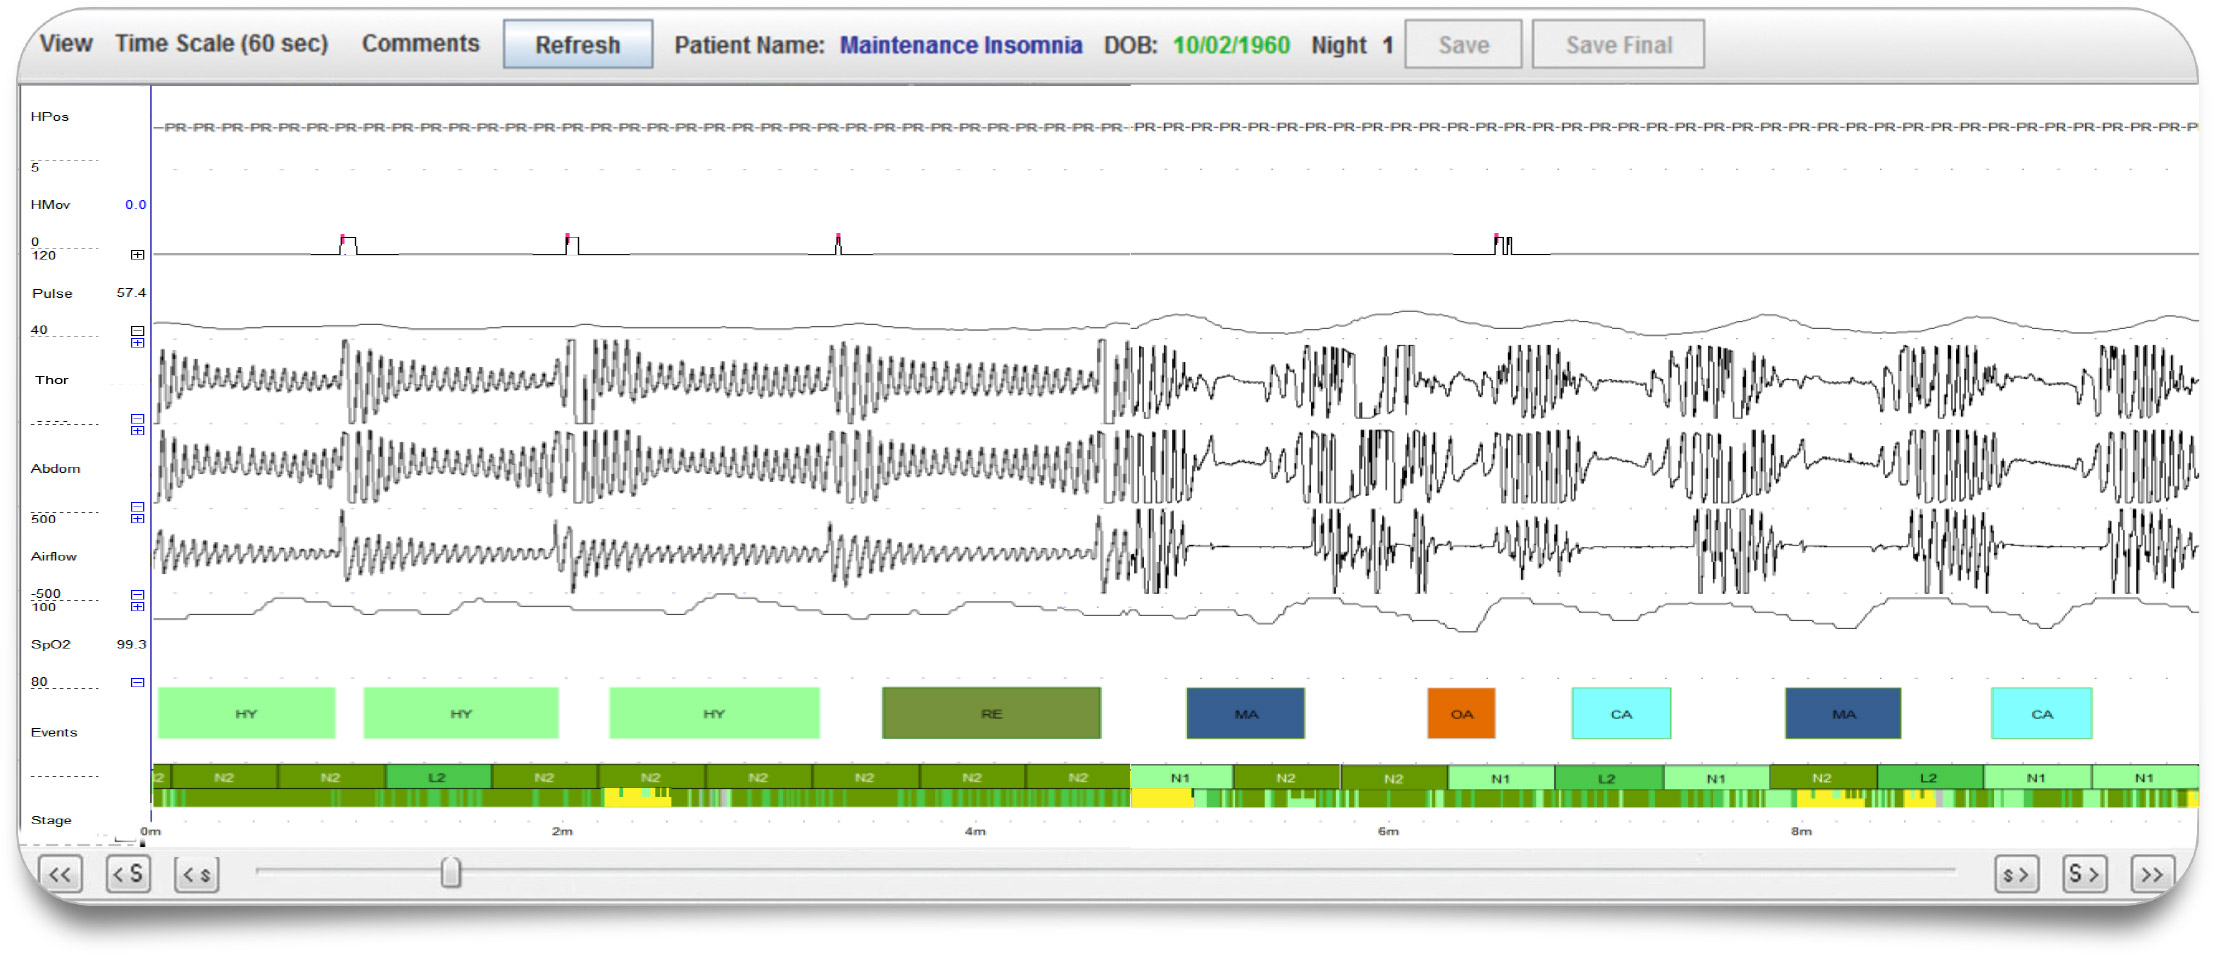
Task: Select the olive RE event block
Action: click(x=991, y=714)
